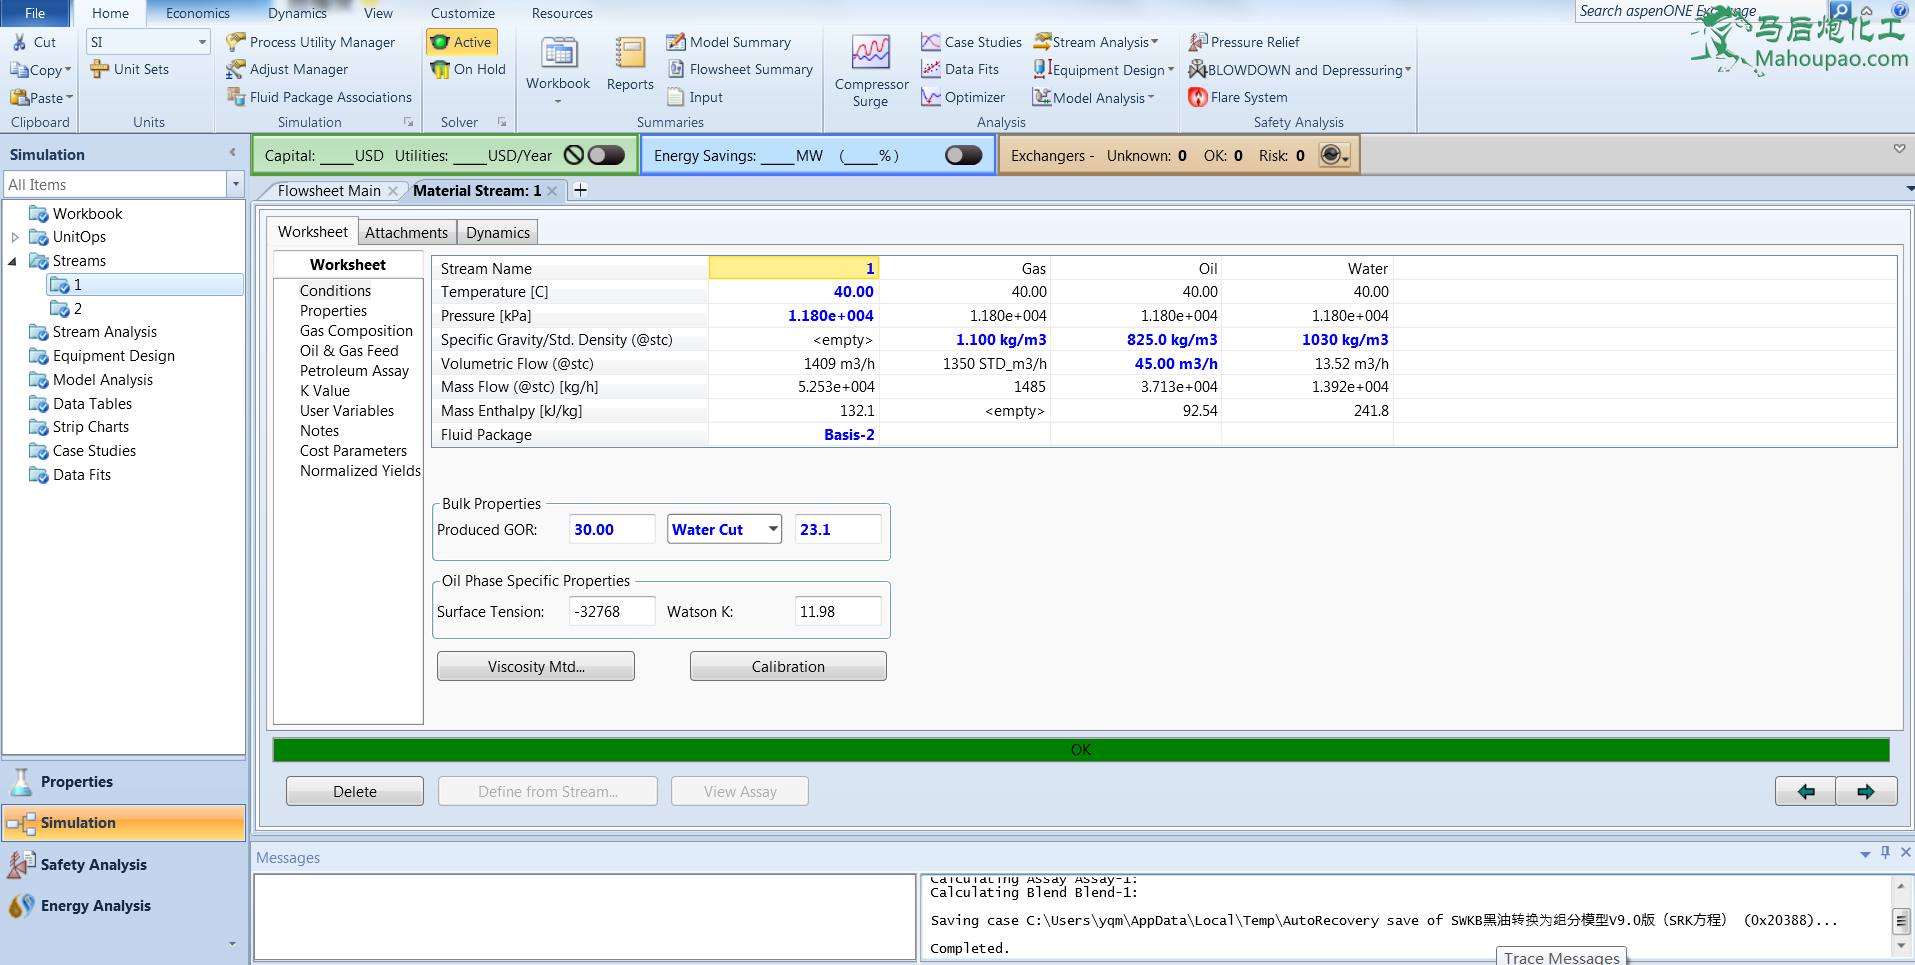Open the Pressure Relief tool
Viewport: 1915px width, 965px height.
[1244, 42]
